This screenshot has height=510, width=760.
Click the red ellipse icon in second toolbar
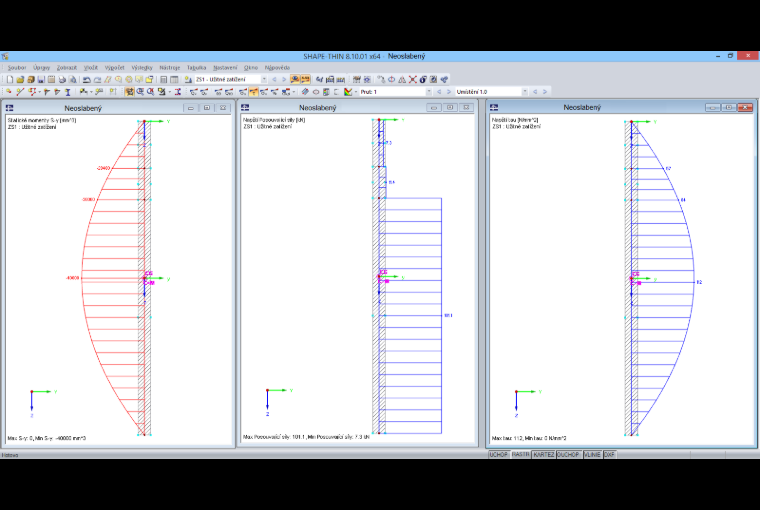316,91
